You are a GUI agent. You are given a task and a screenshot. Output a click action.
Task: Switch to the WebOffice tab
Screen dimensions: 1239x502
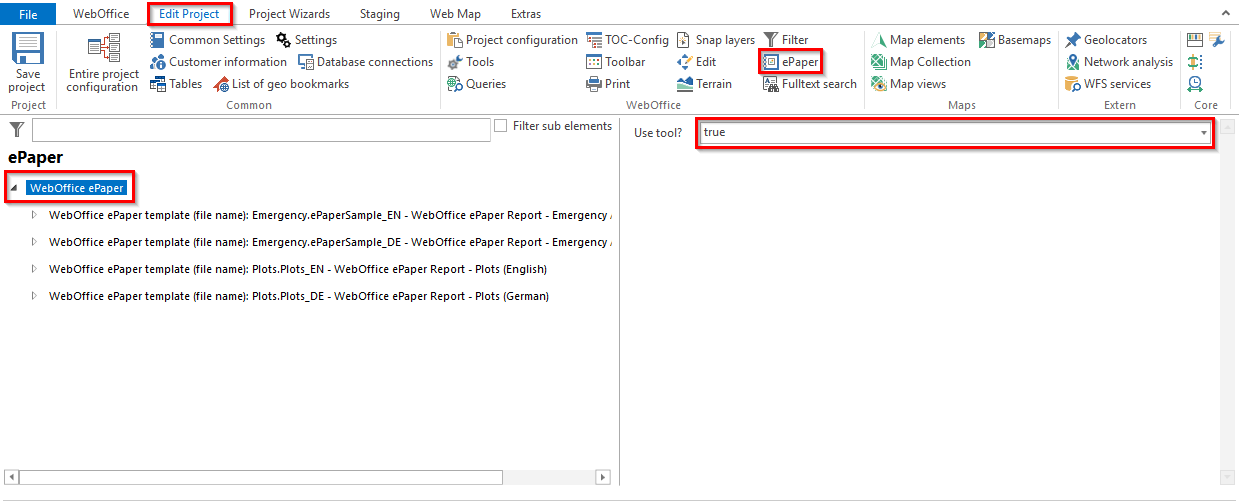pyautogui.click(x=101, y=14)
